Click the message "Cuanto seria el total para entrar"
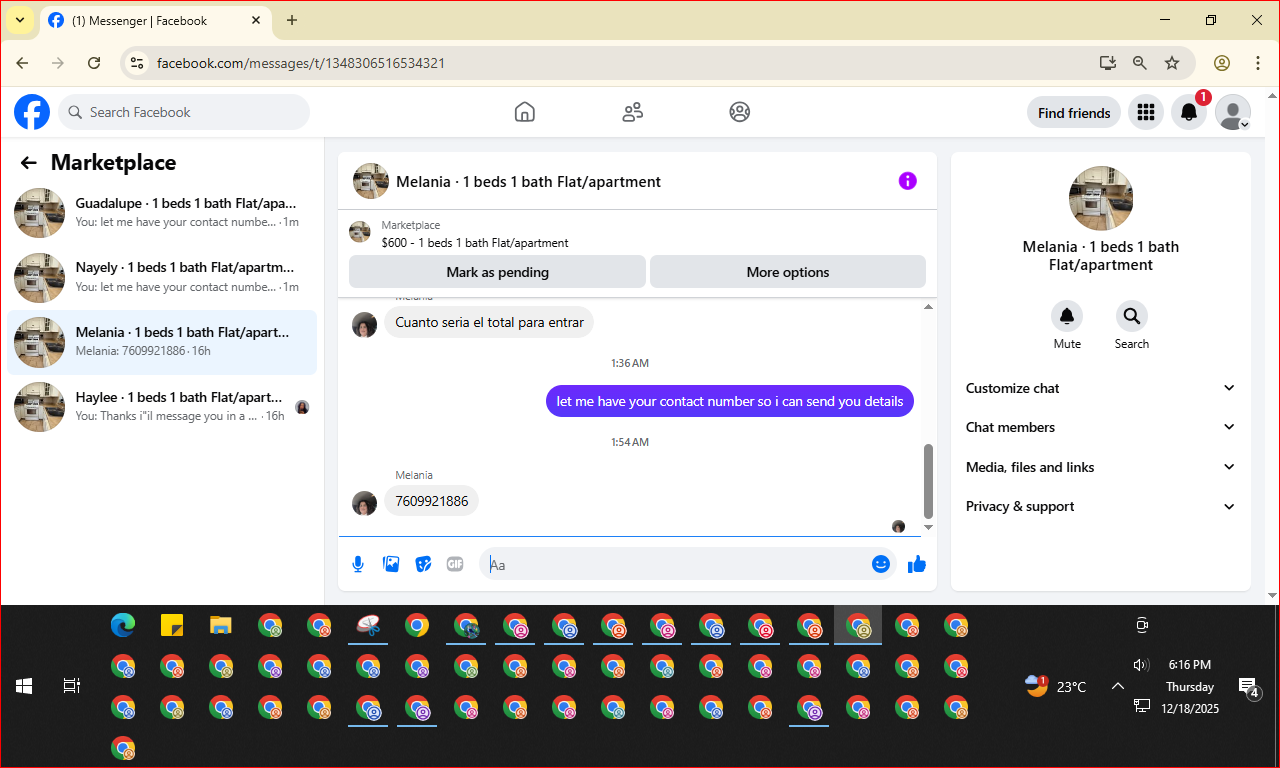The image size is (1280, 768). pos(489,322)
